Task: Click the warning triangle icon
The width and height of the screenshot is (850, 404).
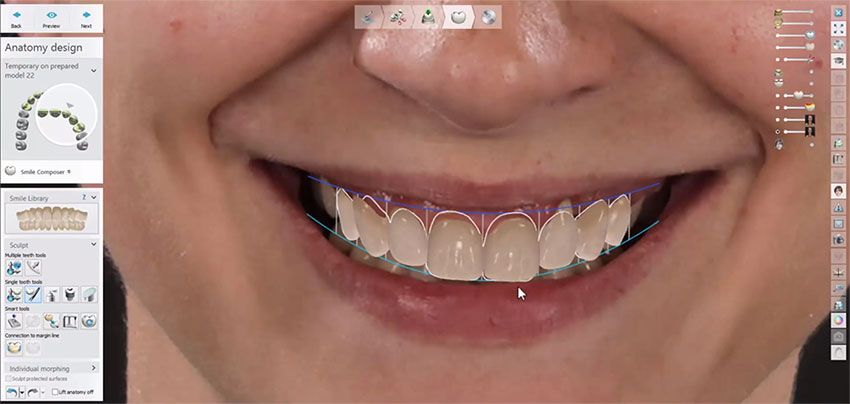Action: click(x=838, y=207)
